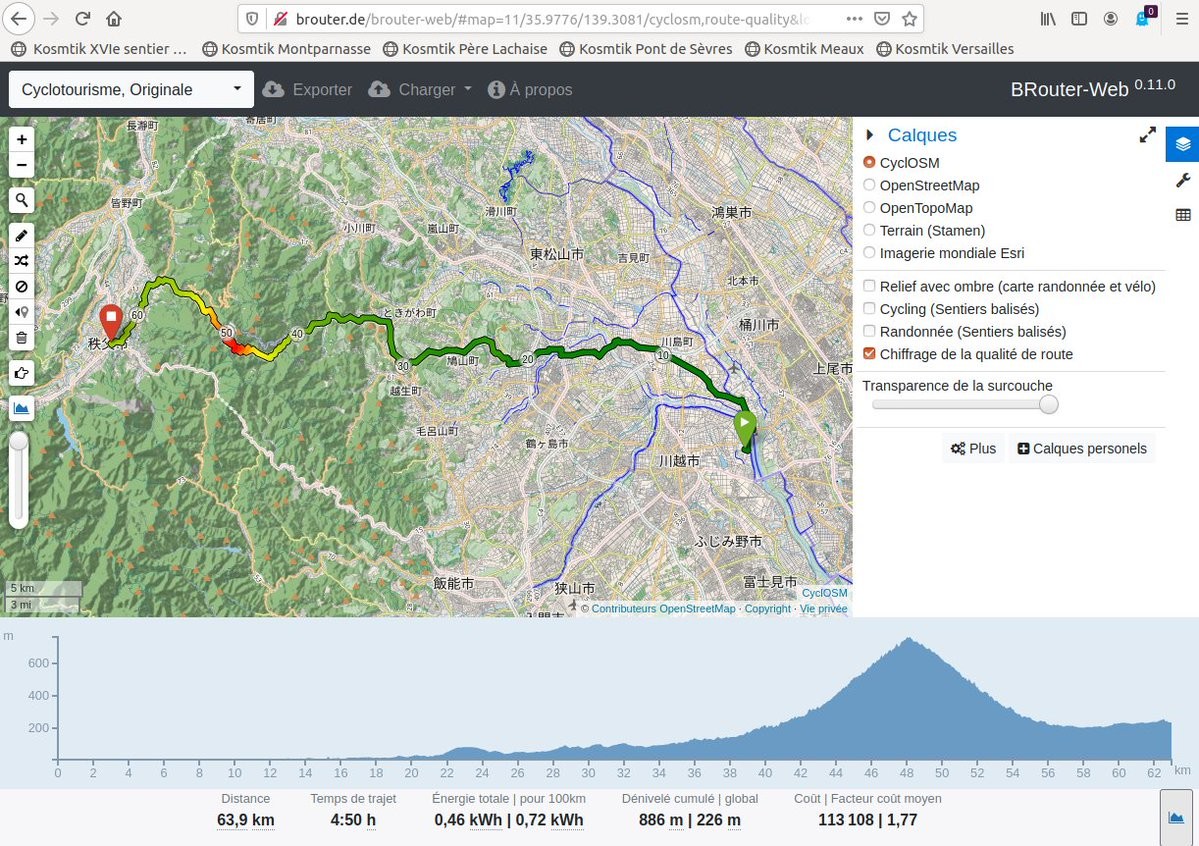Open the Exporter menu item
Screen dimensions: 1199x846
[307, 90]
